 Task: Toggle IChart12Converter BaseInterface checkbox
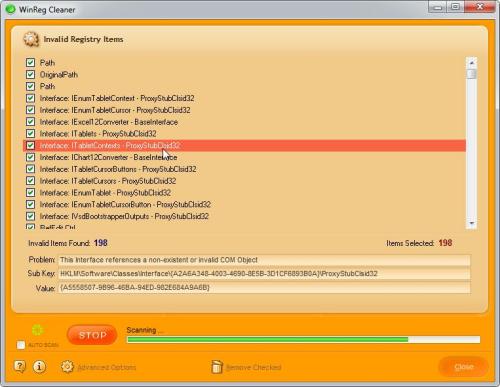[x=30, y=157]
